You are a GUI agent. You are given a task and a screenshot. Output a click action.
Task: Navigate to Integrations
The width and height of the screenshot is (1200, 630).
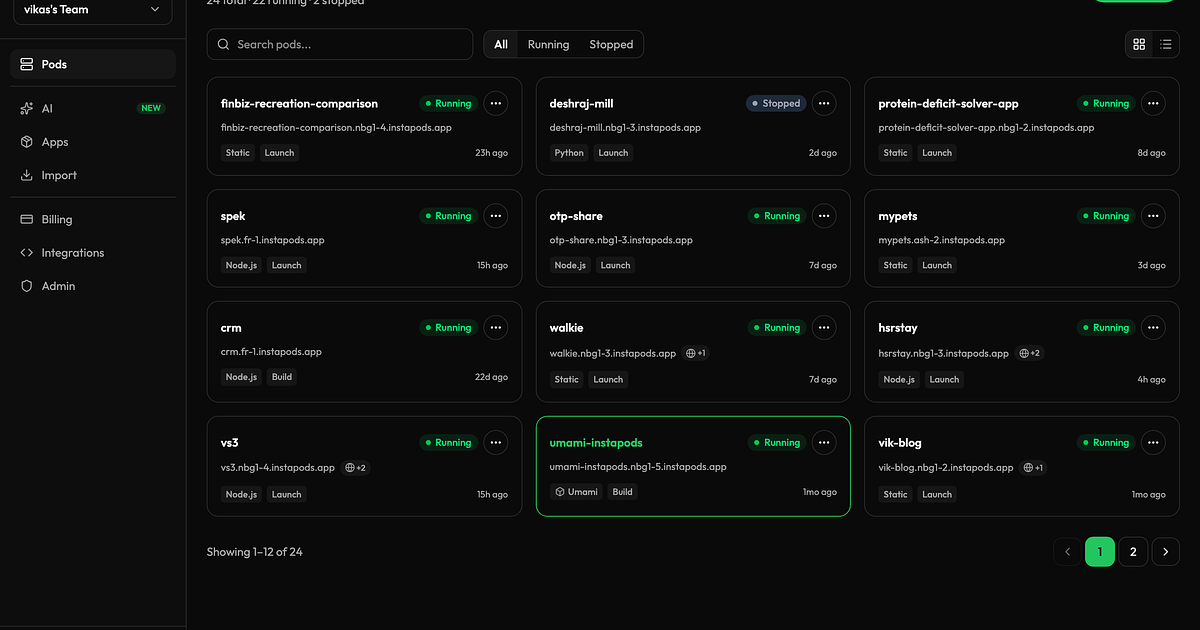click(93, 253)
